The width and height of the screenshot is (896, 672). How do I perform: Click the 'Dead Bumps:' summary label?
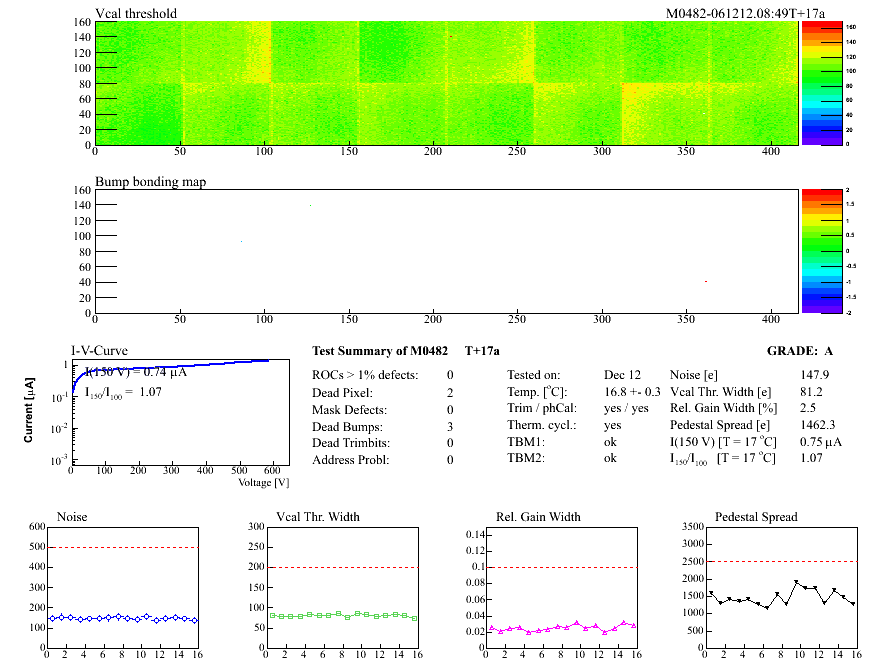click(x=344, y=427)
